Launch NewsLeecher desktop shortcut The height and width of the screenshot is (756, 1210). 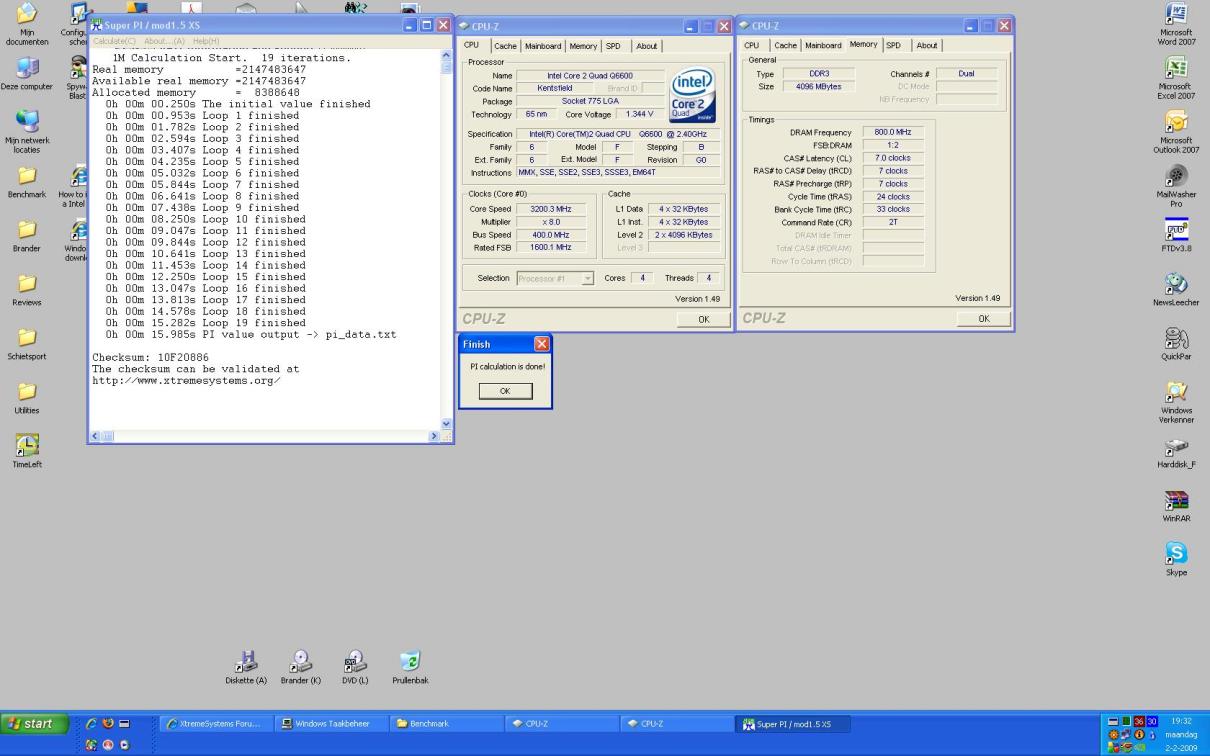[1176, 289]
